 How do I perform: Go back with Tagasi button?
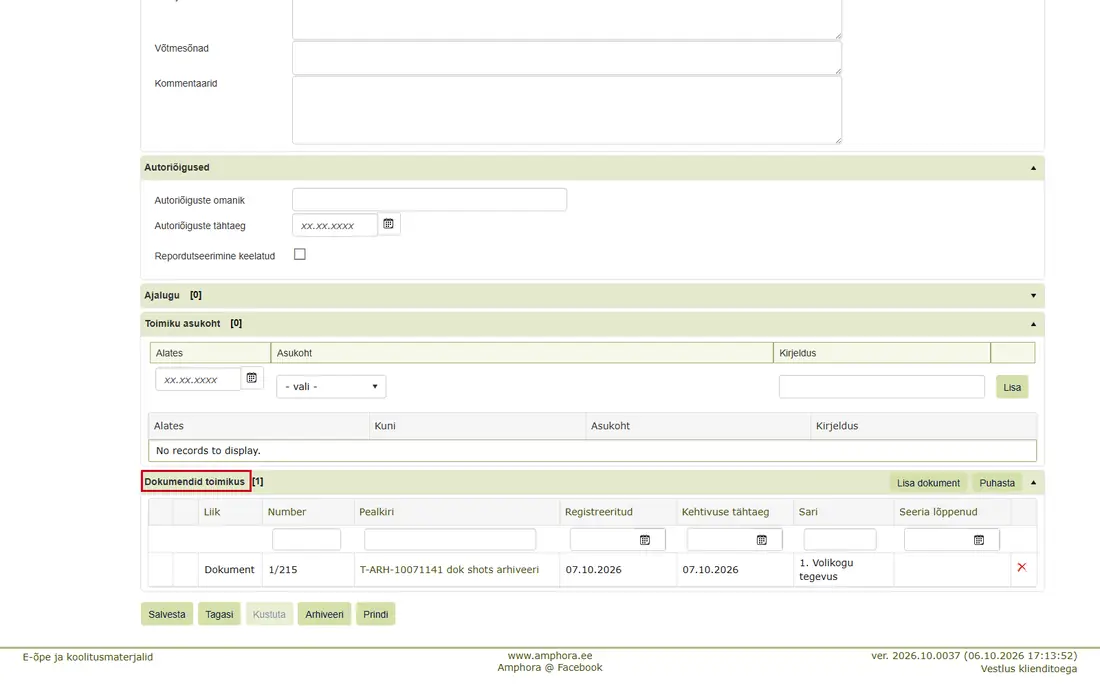pyautogui.click(x=219, y=614)
